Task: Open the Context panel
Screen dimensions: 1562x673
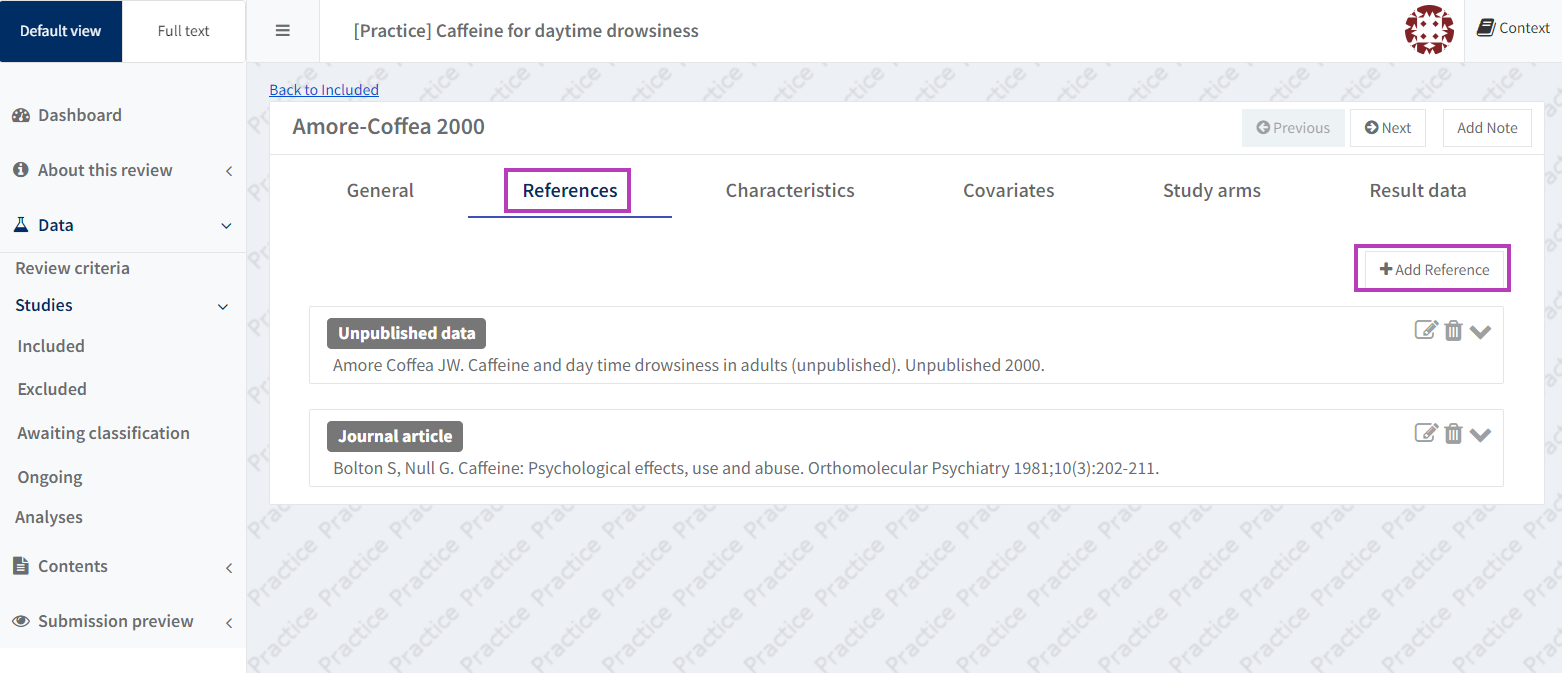Action: (x=1514, y=29)
